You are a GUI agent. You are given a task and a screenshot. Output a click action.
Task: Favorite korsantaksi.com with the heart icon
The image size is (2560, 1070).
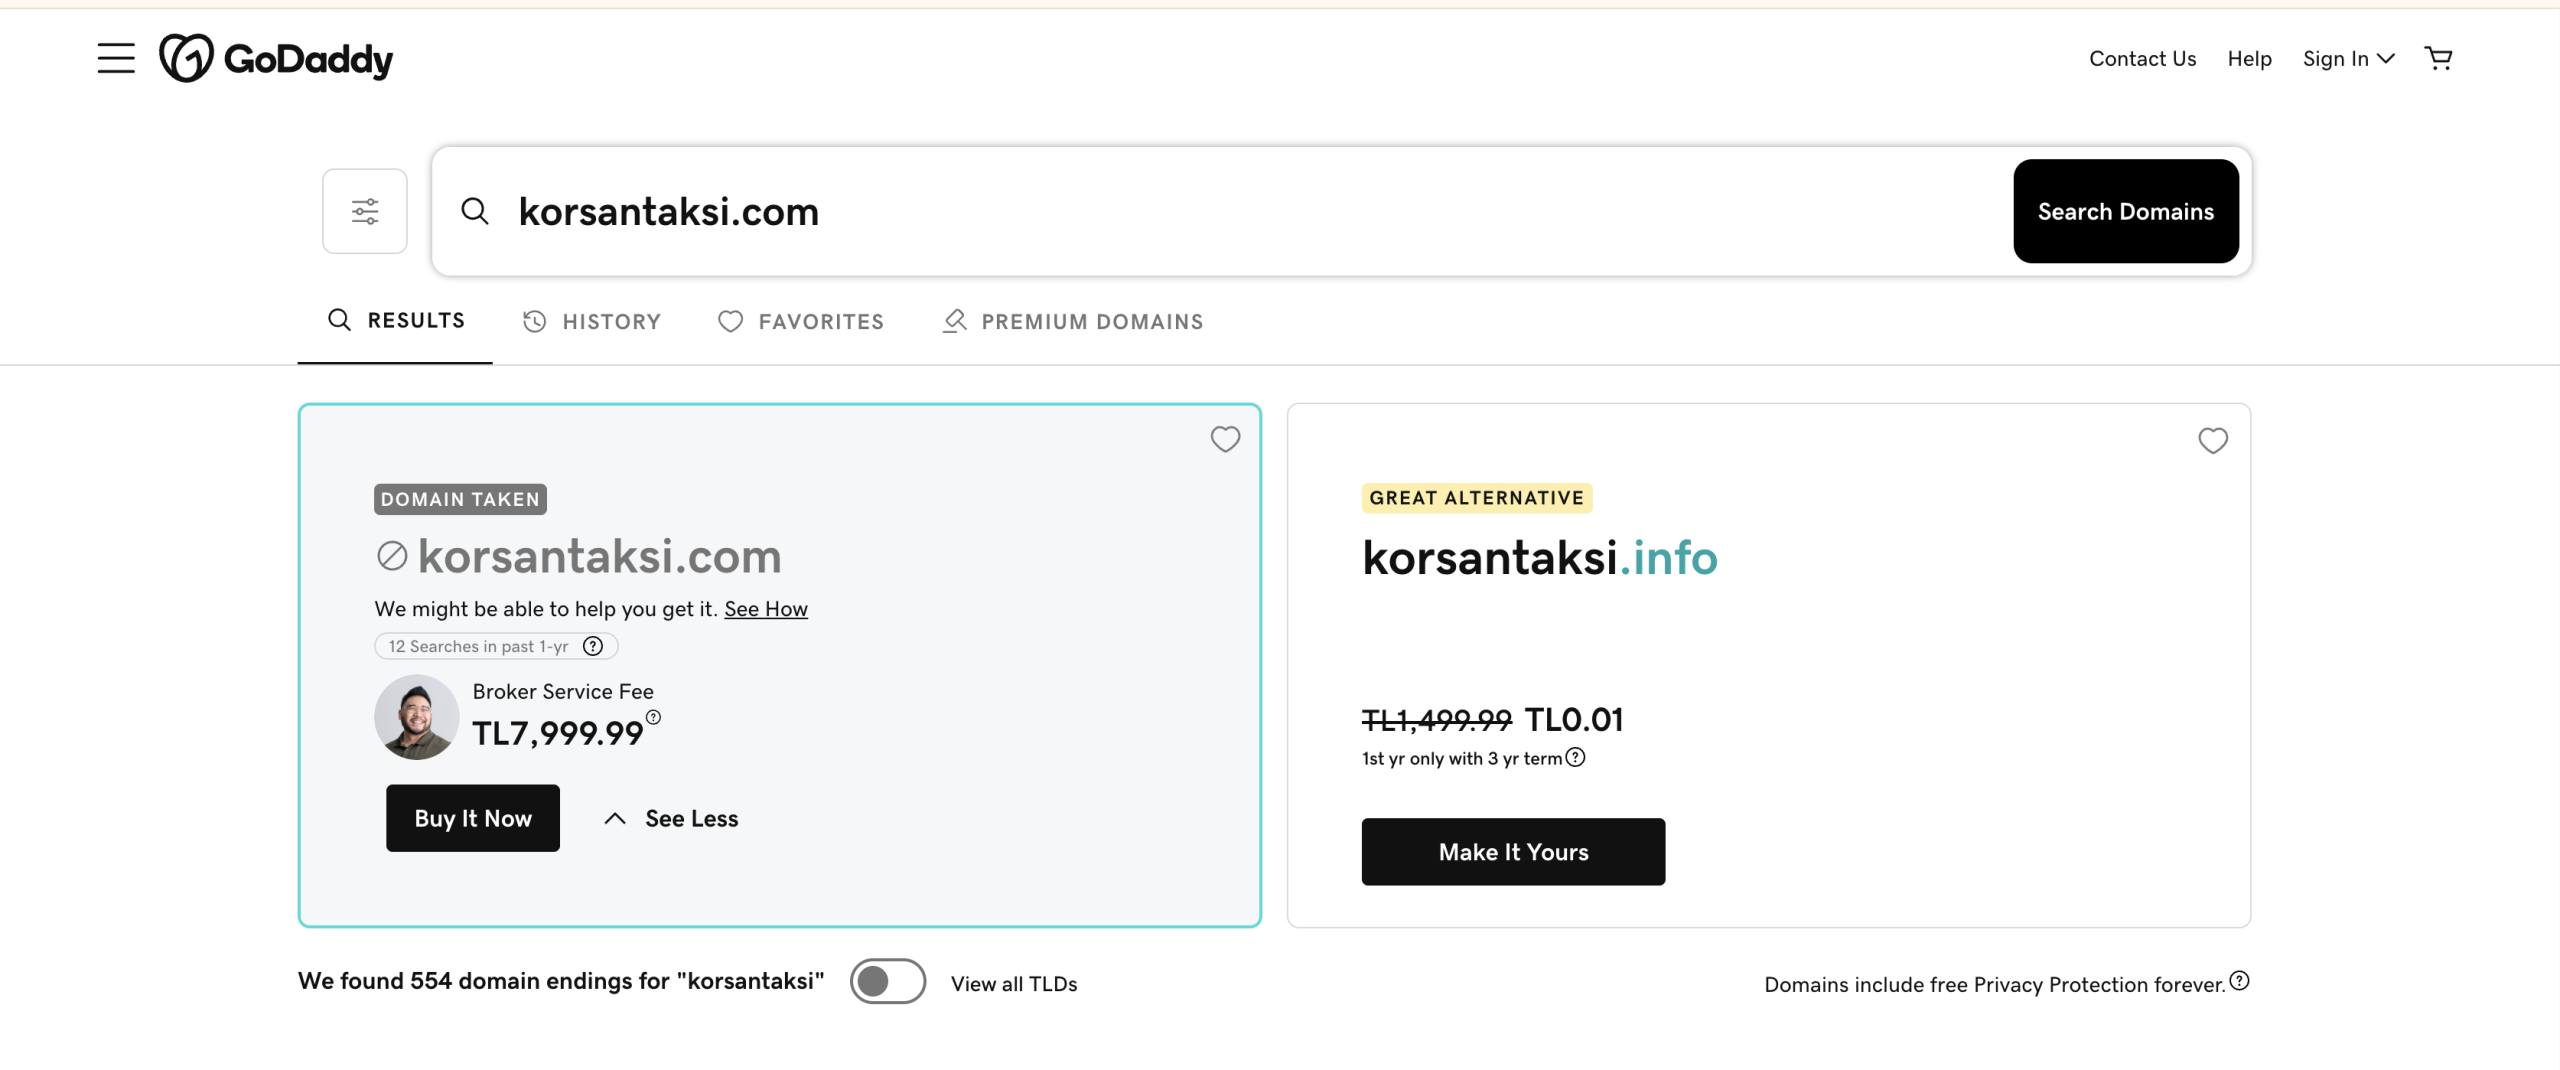pyautogui.click(x=1225, y=439)
